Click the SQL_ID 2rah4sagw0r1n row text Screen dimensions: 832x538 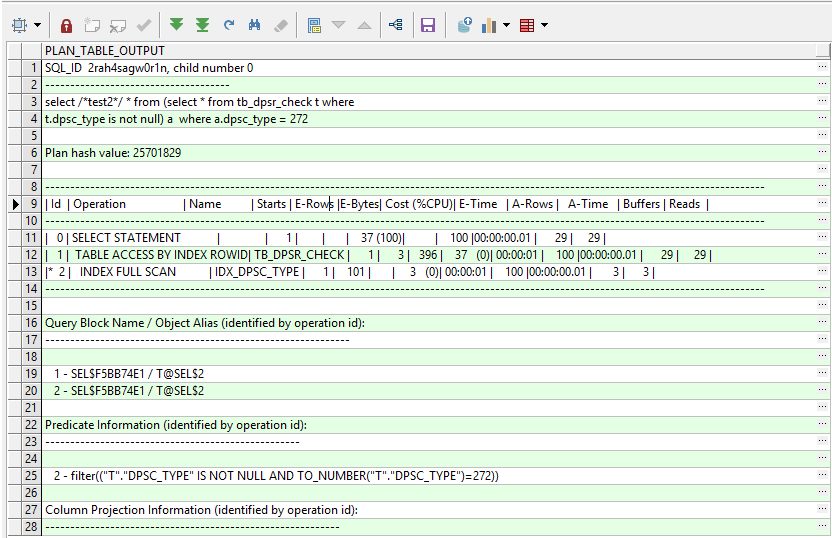click(149, 68)
